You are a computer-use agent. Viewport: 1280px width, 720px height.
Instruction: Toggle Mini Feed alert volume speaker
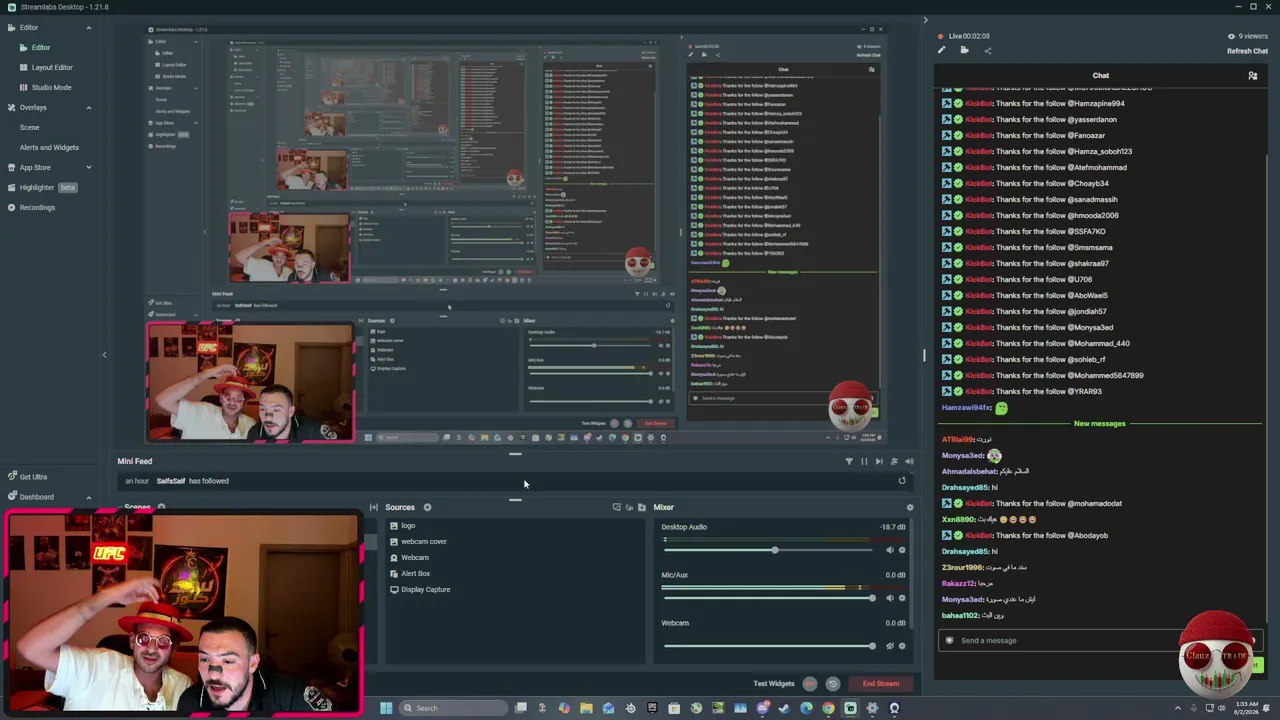pyautogui.click(x=909, y=461)
